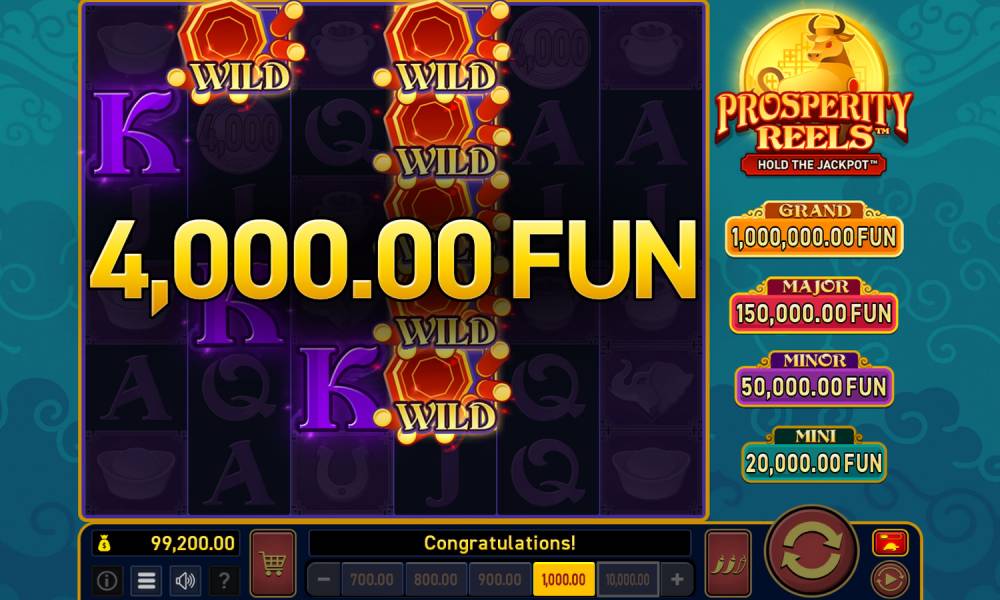Decrease the bet with the minus button
The height and width of the screenshot is (600, 1000).
[323, 580]
